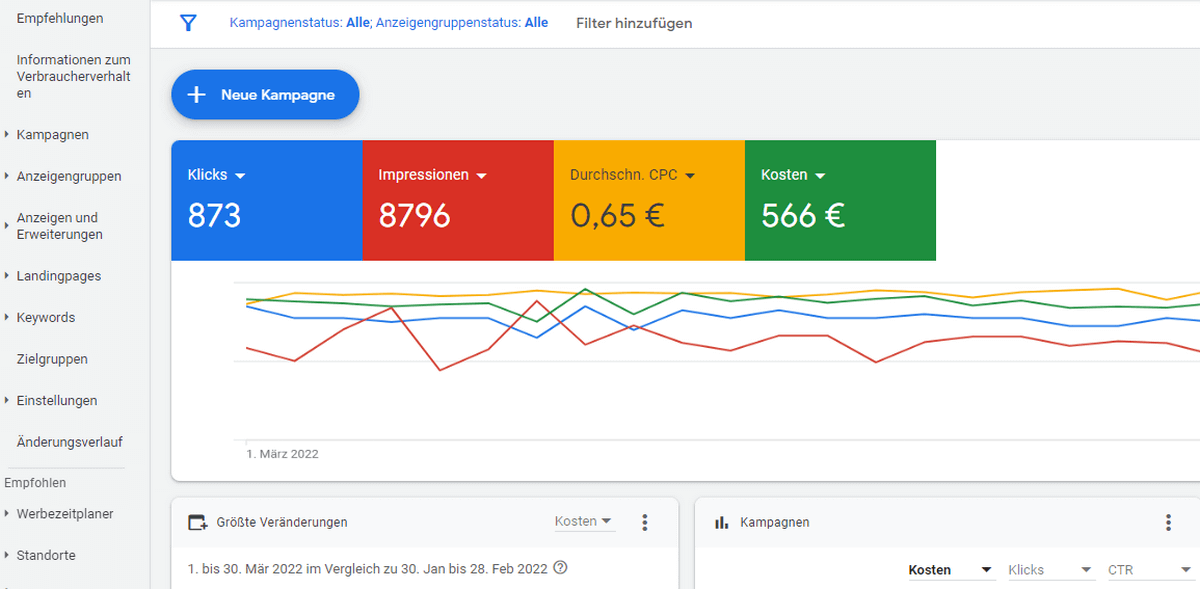The width and height of the screenshot is (1200, 589).
Task: Expand Keywords in the sidebar
Action: coord(8,318)
